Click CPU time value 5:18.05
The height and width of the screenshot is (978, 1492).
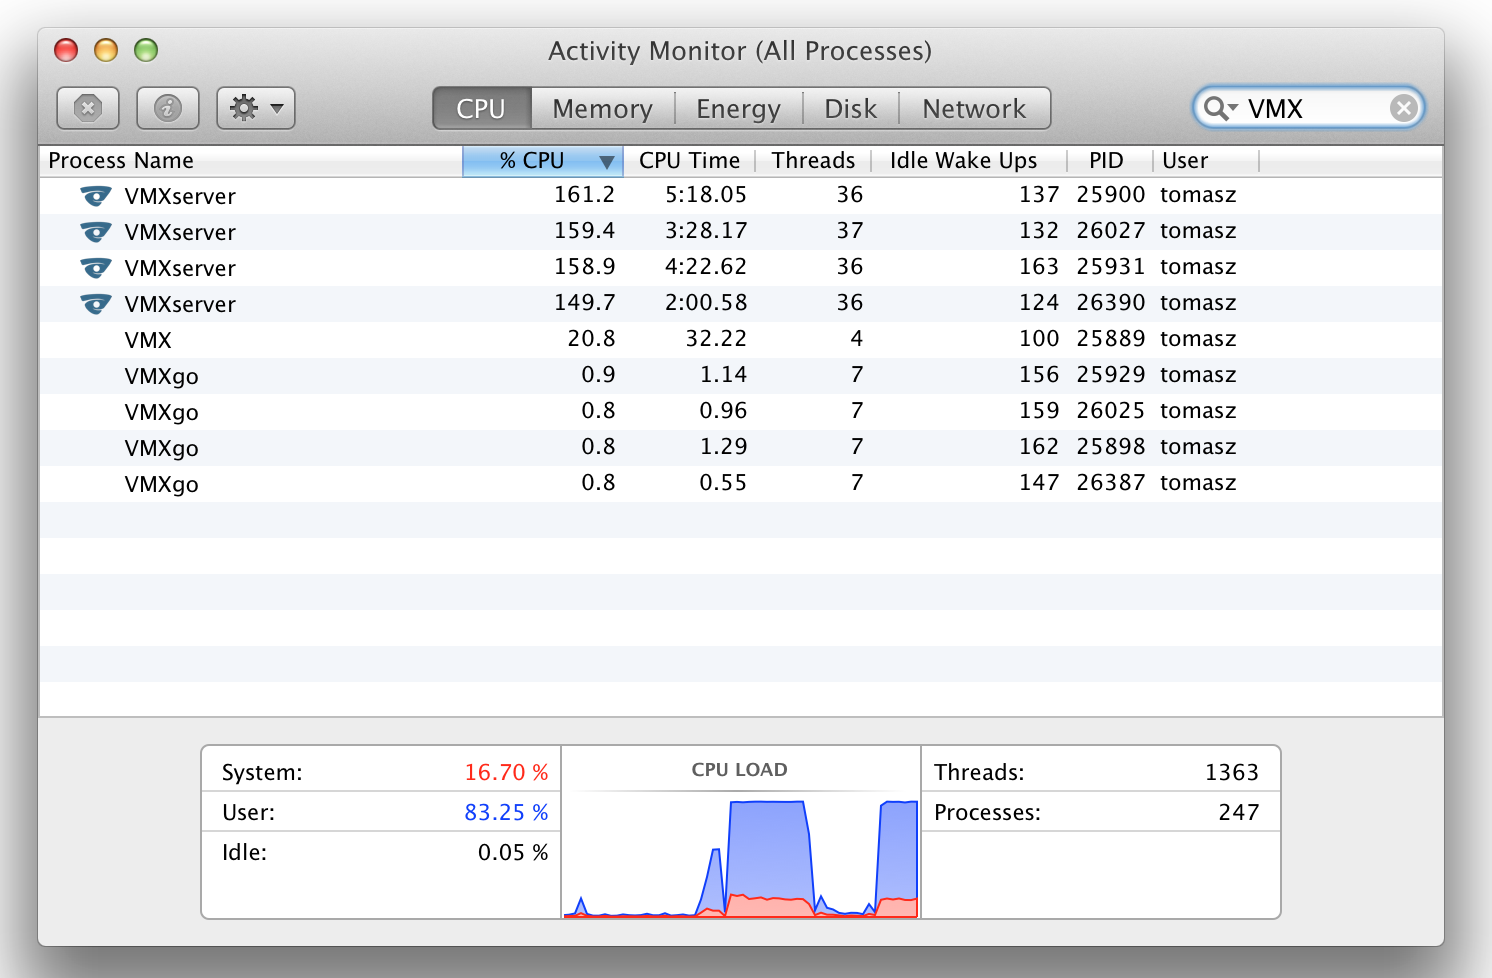[x=706, y=195]
